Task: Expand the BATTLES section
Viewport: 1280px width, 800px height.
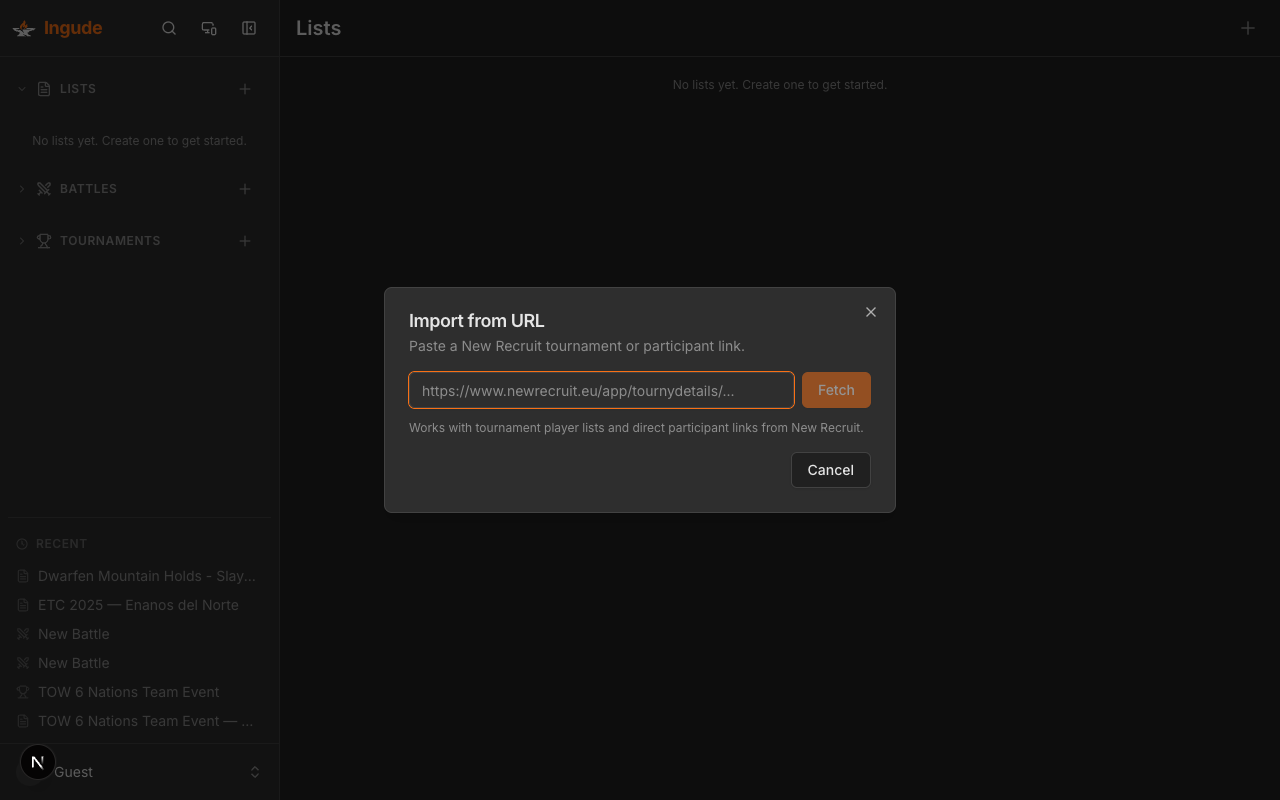Action: [x=21, y=188]
